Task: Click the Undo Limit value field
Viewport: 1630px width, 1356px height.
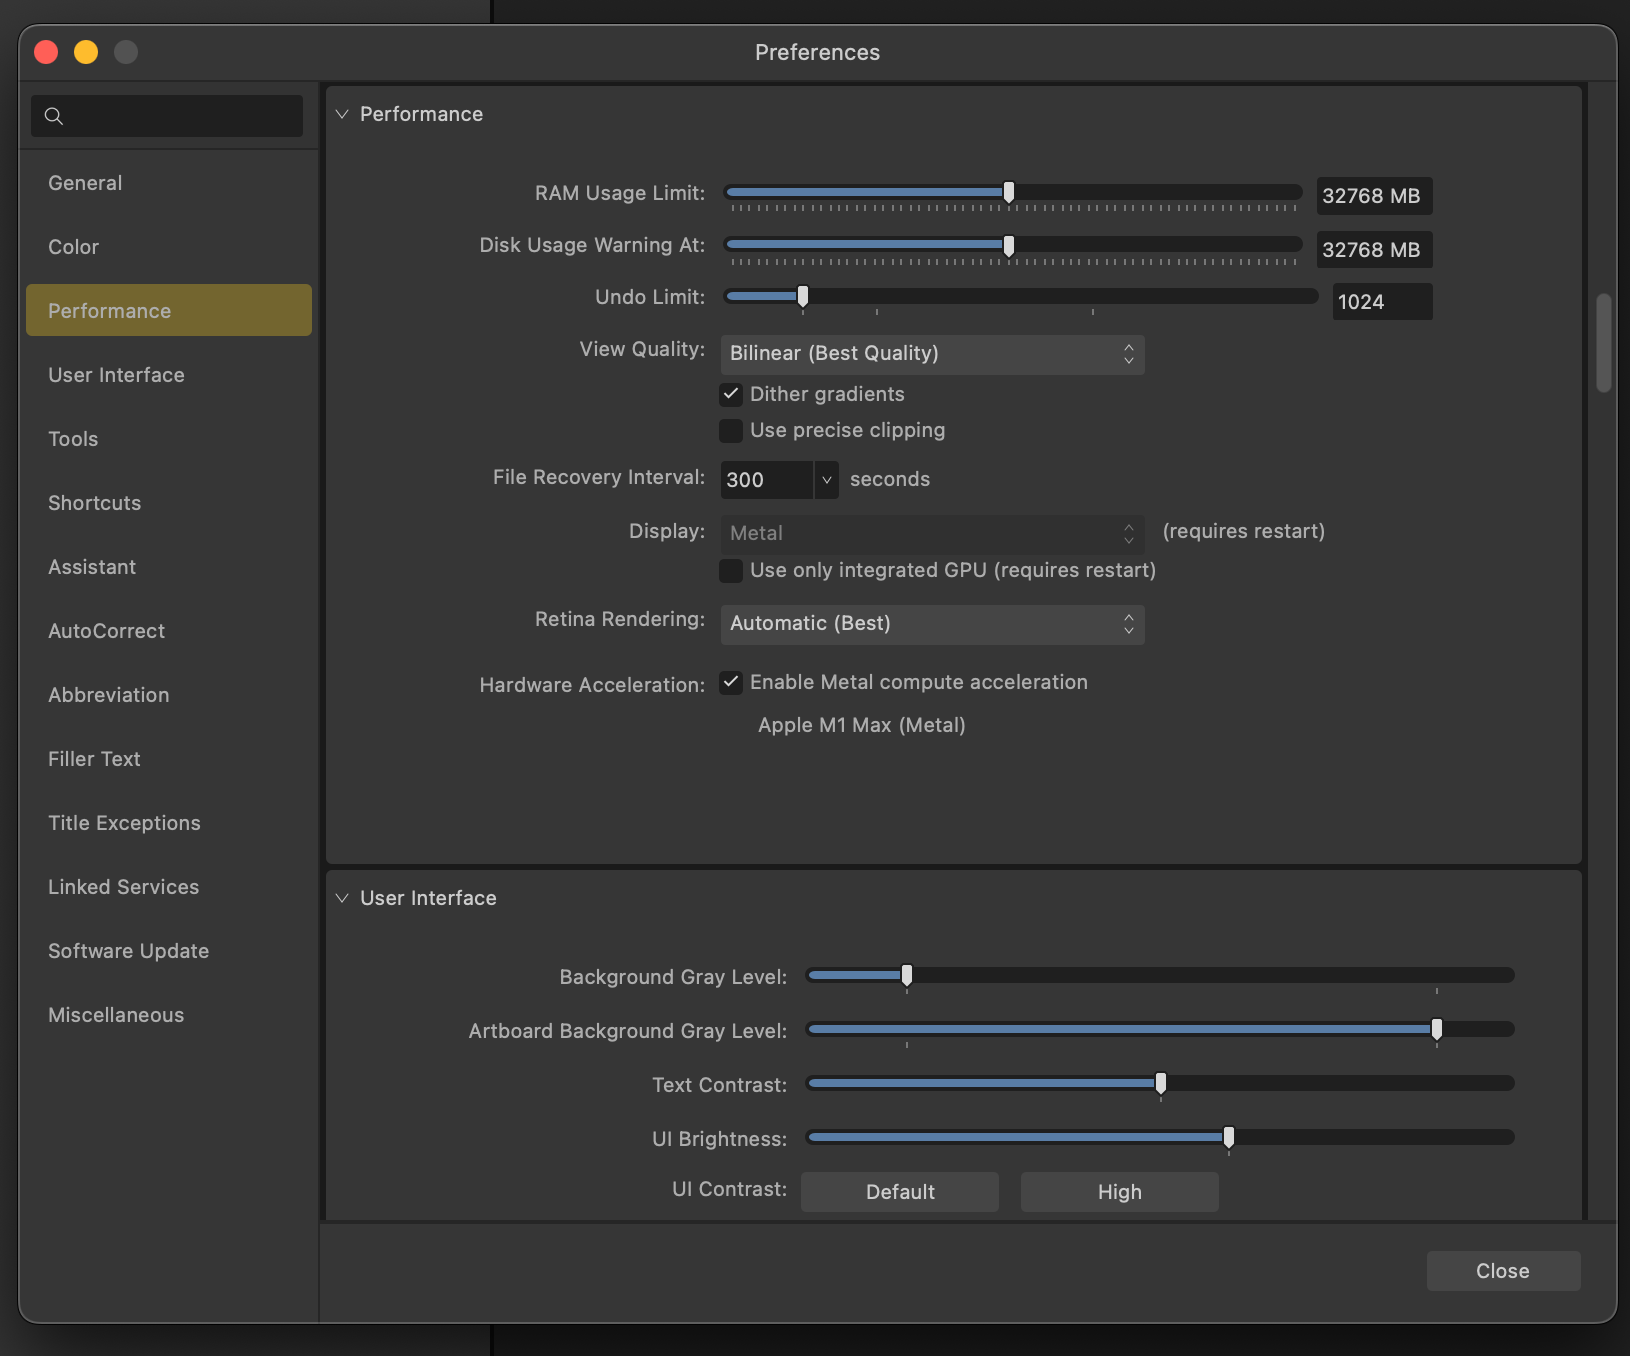Action: coord(1381,302)
